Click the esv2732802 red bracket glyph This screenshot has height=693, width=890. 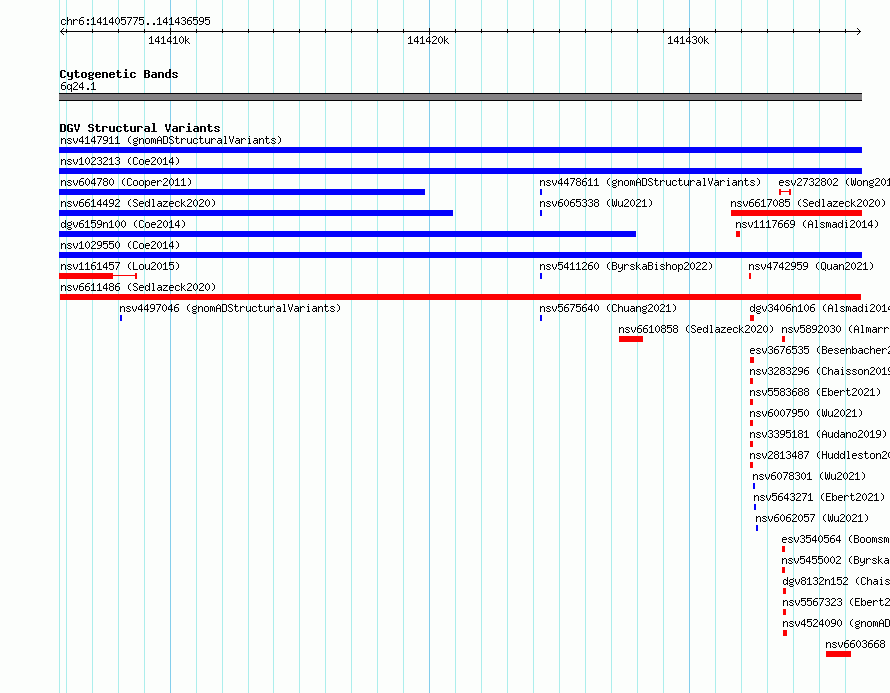(785, 192)
